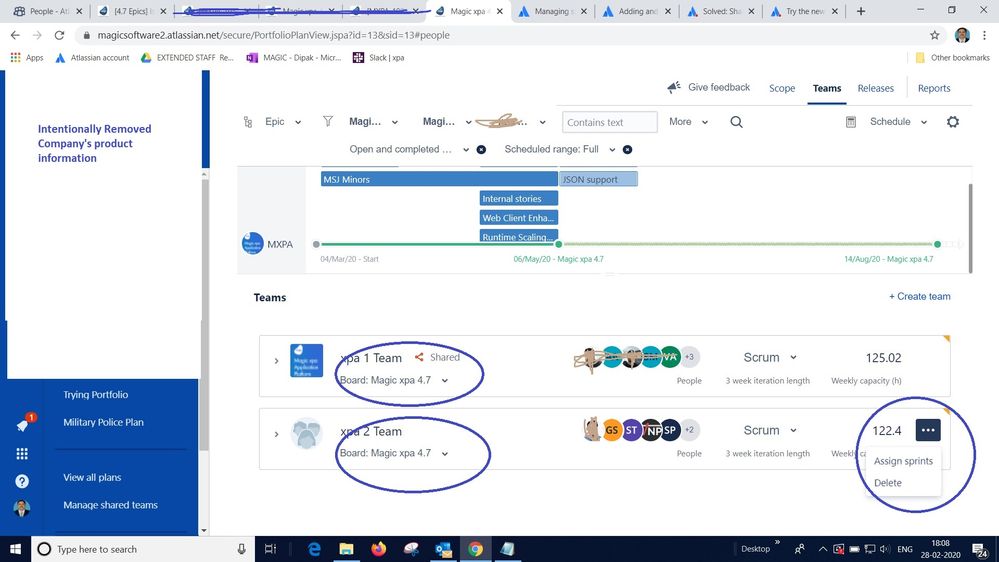Click Manage shared teams
This screenshot has width=999, height=562.
tap(110, 505)
